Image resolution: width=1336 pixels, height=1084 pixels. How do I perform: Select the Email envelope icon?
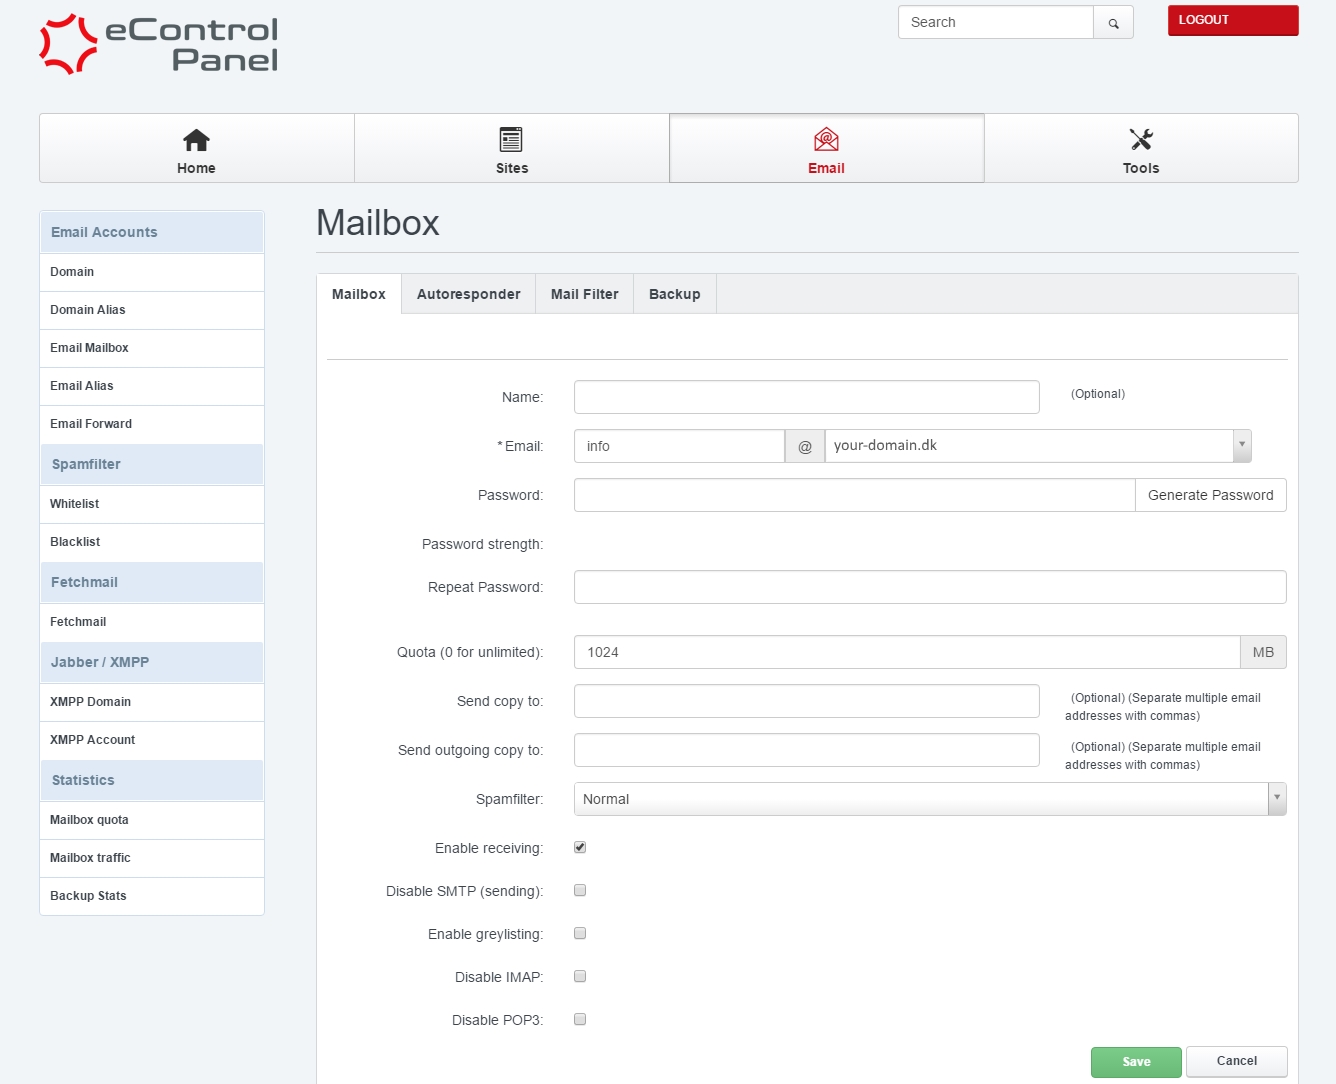(x=826, y=140)
